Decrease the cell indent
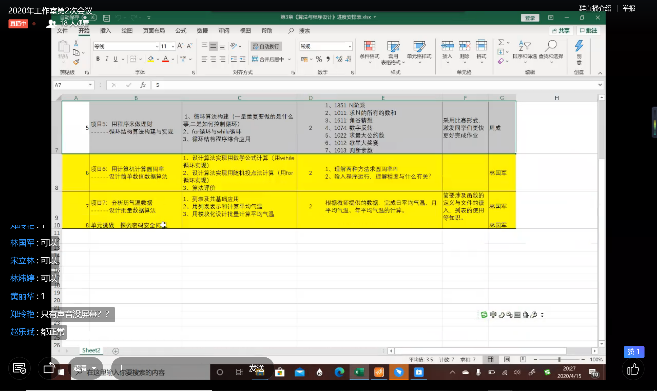The image size is (657, 391). 234,59
